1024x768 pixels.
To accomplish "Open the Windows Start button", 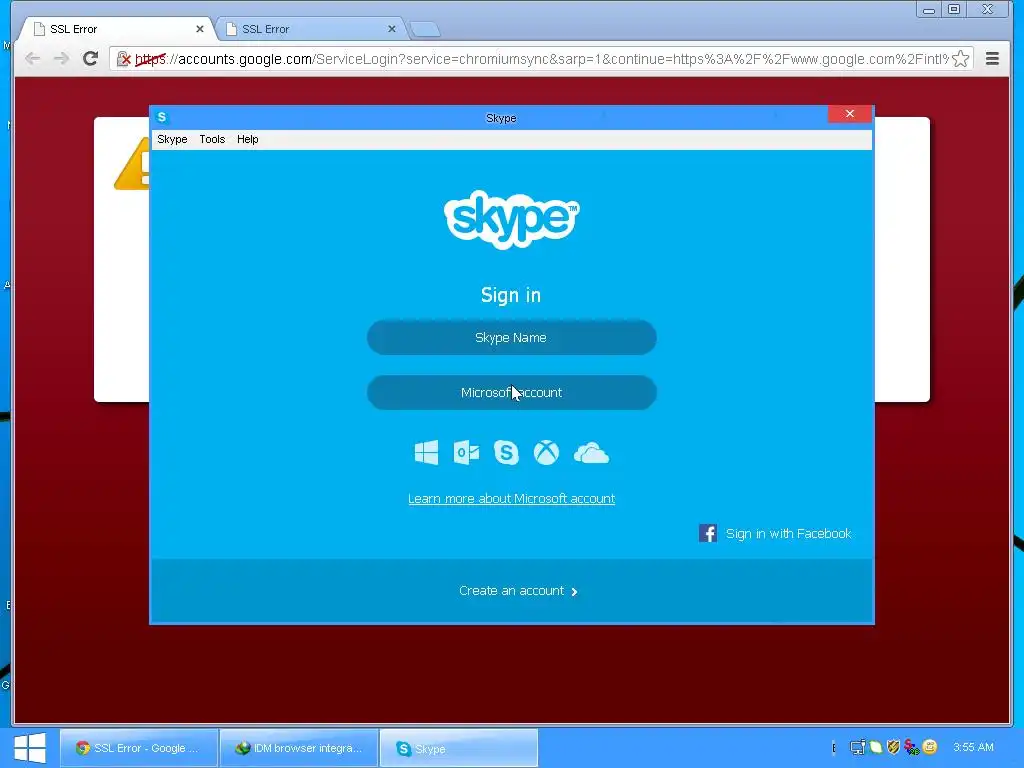I will [x=30, y=748].
